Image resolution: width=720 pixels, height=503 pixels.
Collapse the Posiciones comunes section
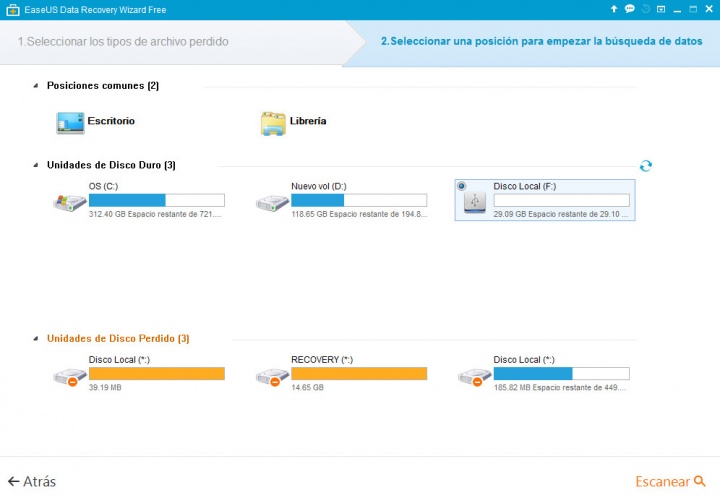point(36,86)
